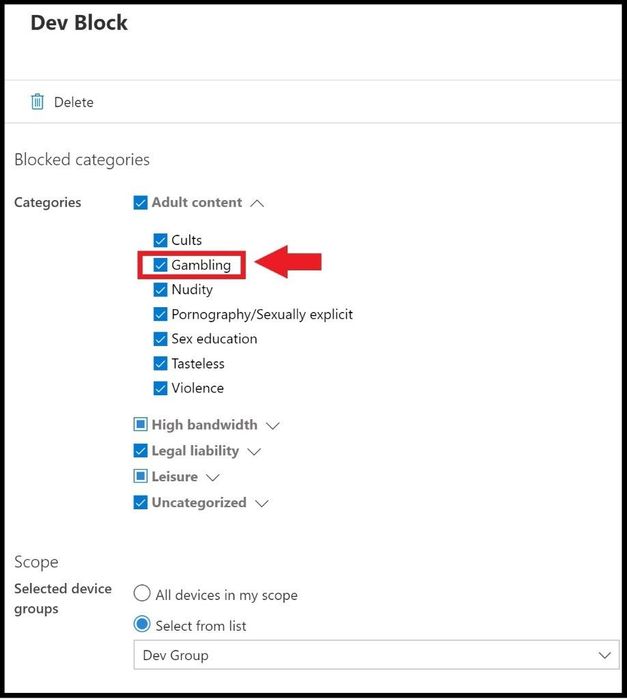Toggle the Gambling checkbox

point(160,265)
